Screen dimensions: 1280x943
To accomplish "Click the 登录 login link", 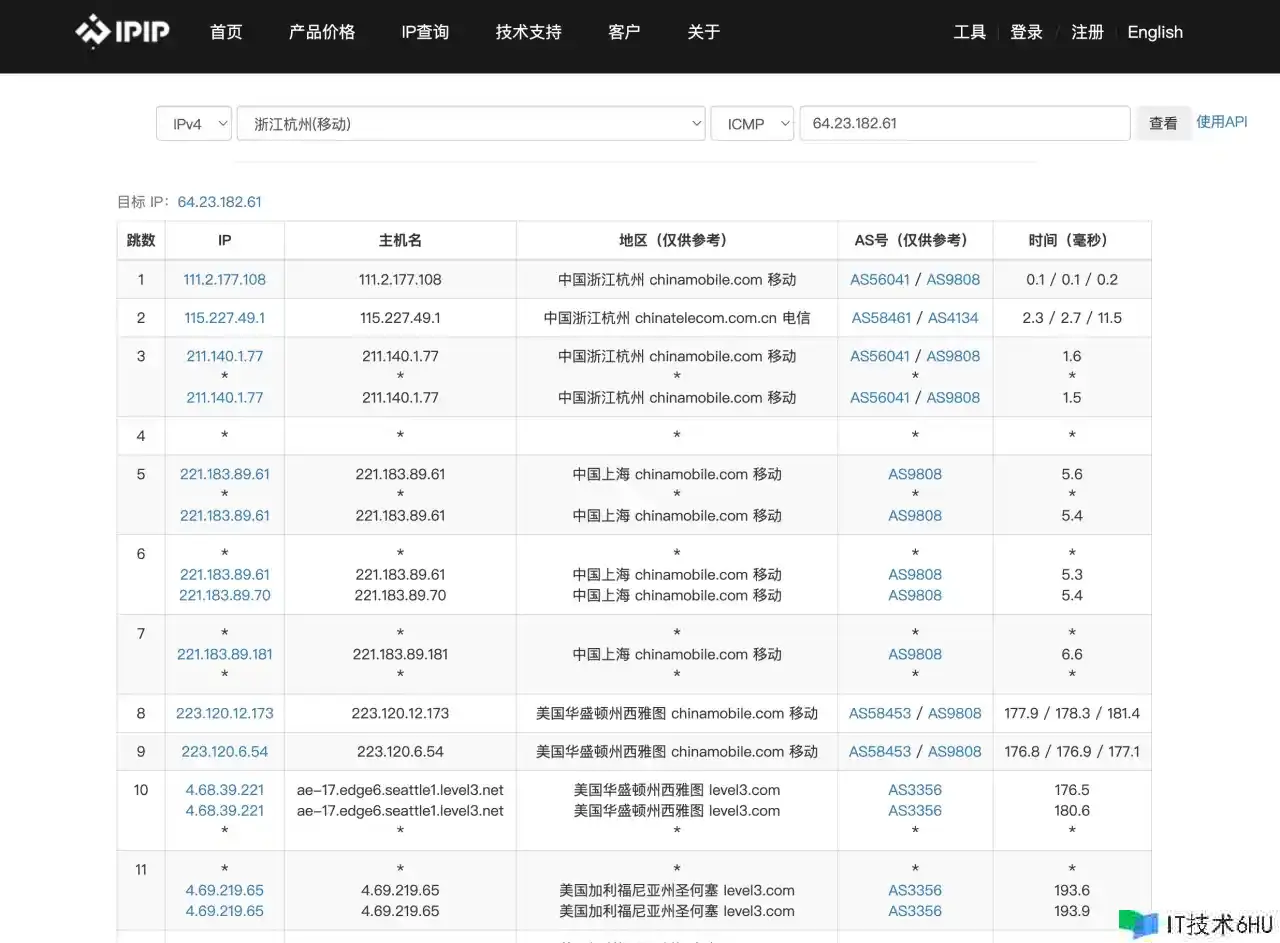I will point(1026,32).
